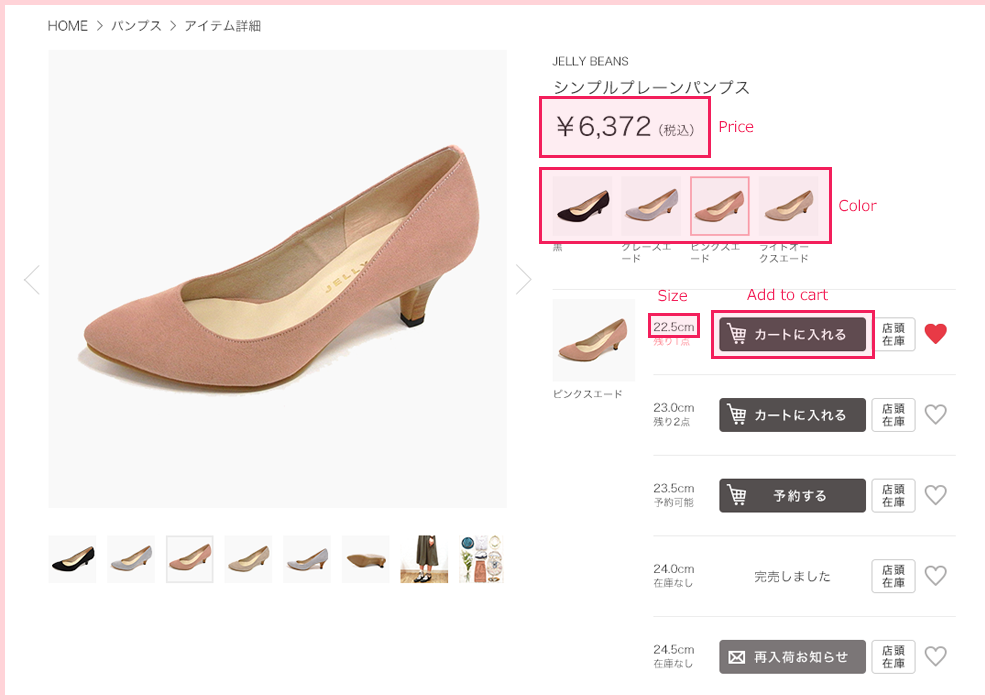Unfavorite the 22.5cm size red heart
This screenshot has height=700, width=990.
click(x=935, y=333)
